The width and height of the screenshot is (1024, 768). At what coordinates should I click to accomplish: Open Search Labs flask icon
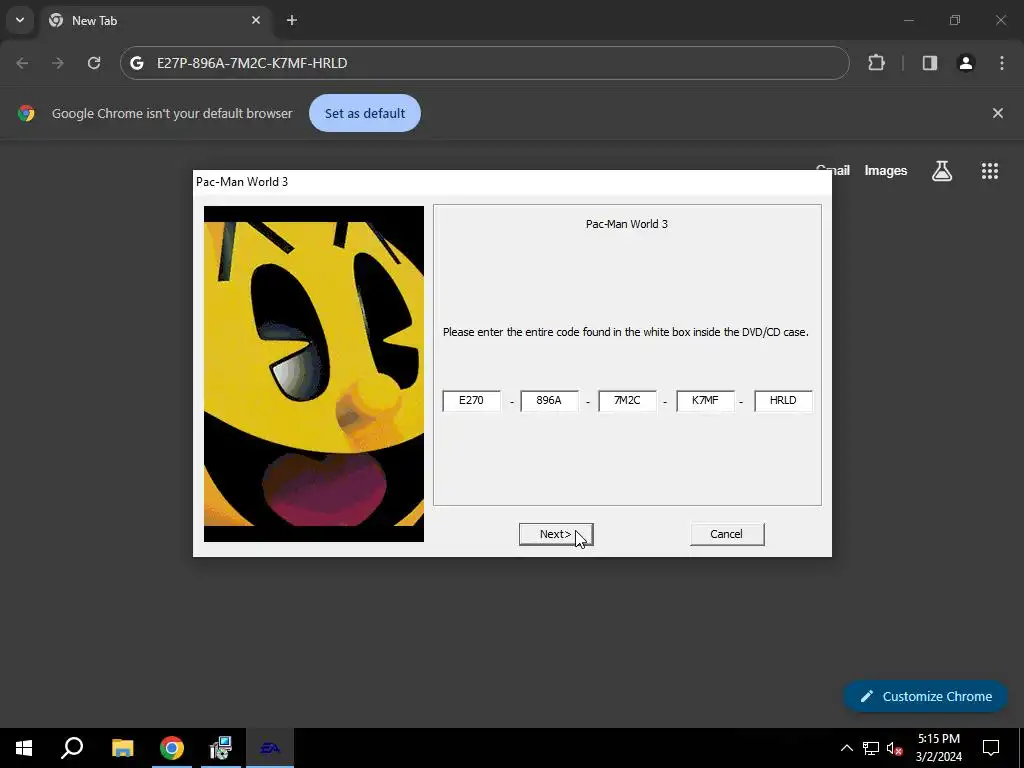click(942, 170)
